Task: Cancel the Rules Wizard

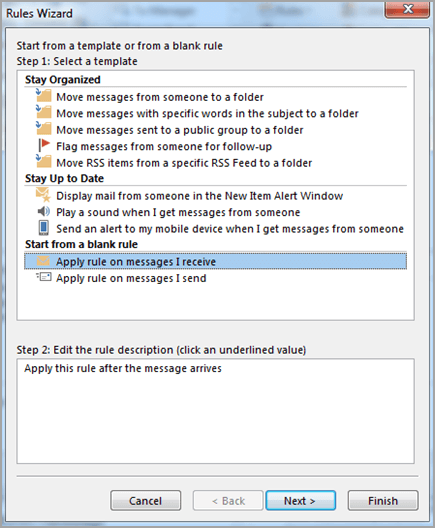Action: 145,501
